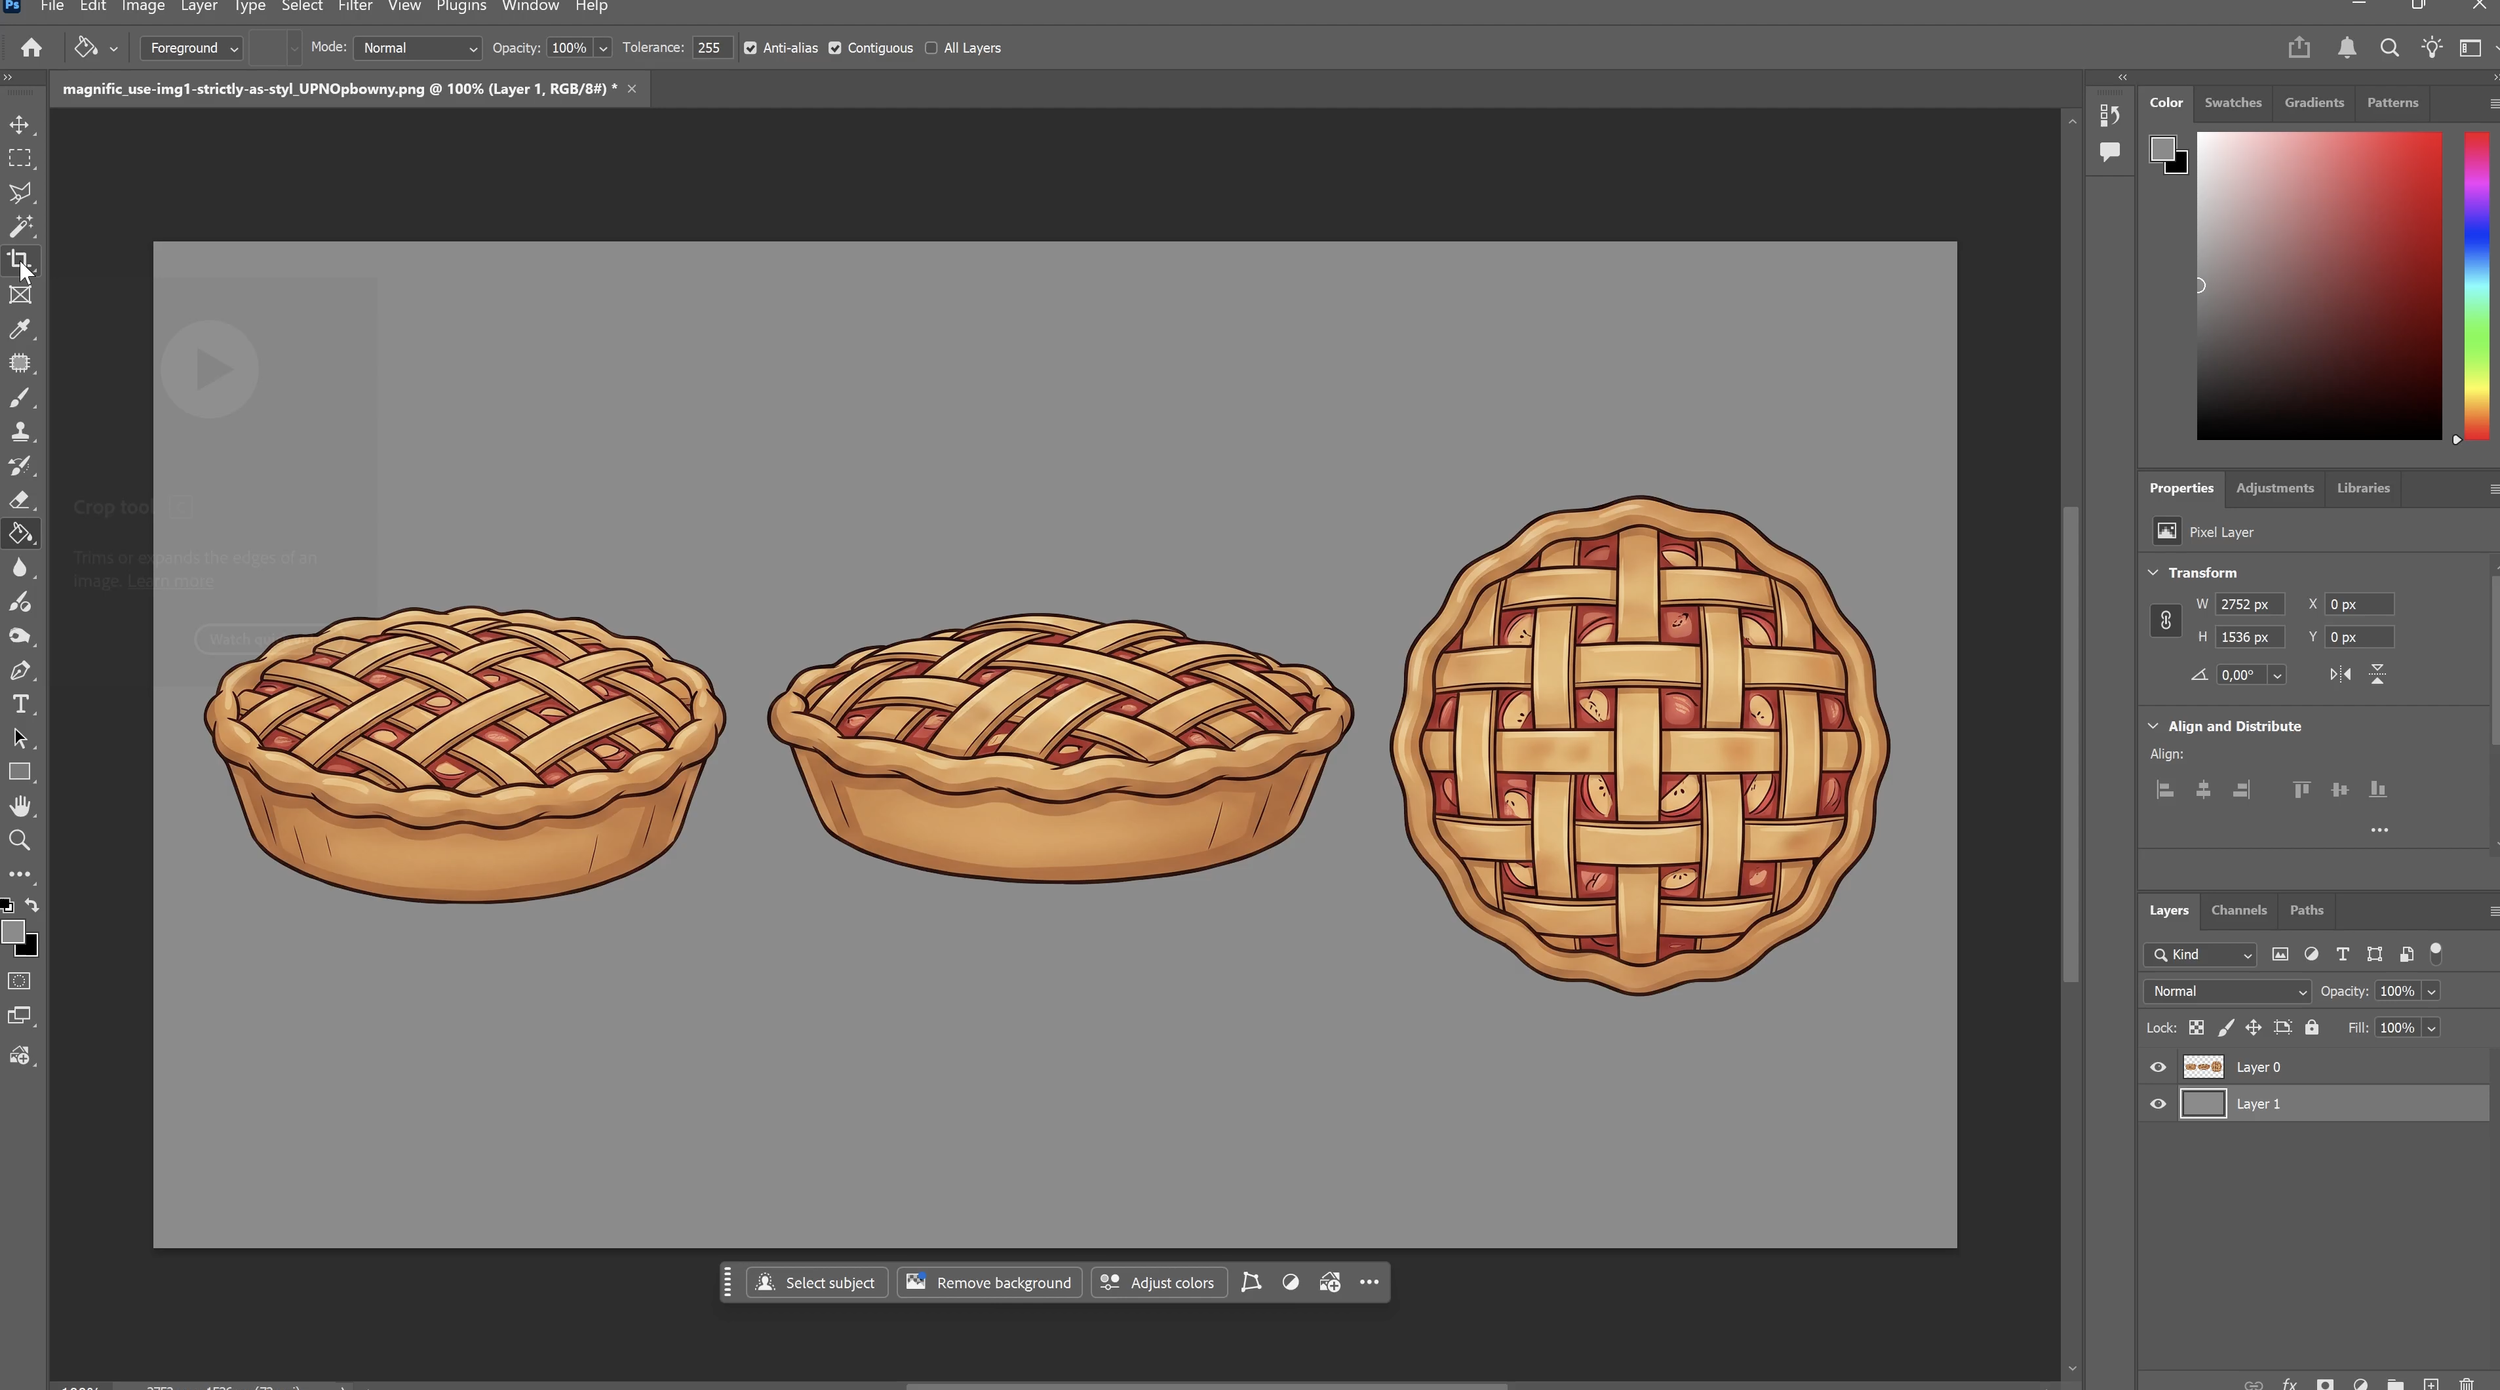Image resolution: width=2500 pixels, height=1390 pixels.
Task: Swap foreground and background colors
Action: click(x=32, y=905)
